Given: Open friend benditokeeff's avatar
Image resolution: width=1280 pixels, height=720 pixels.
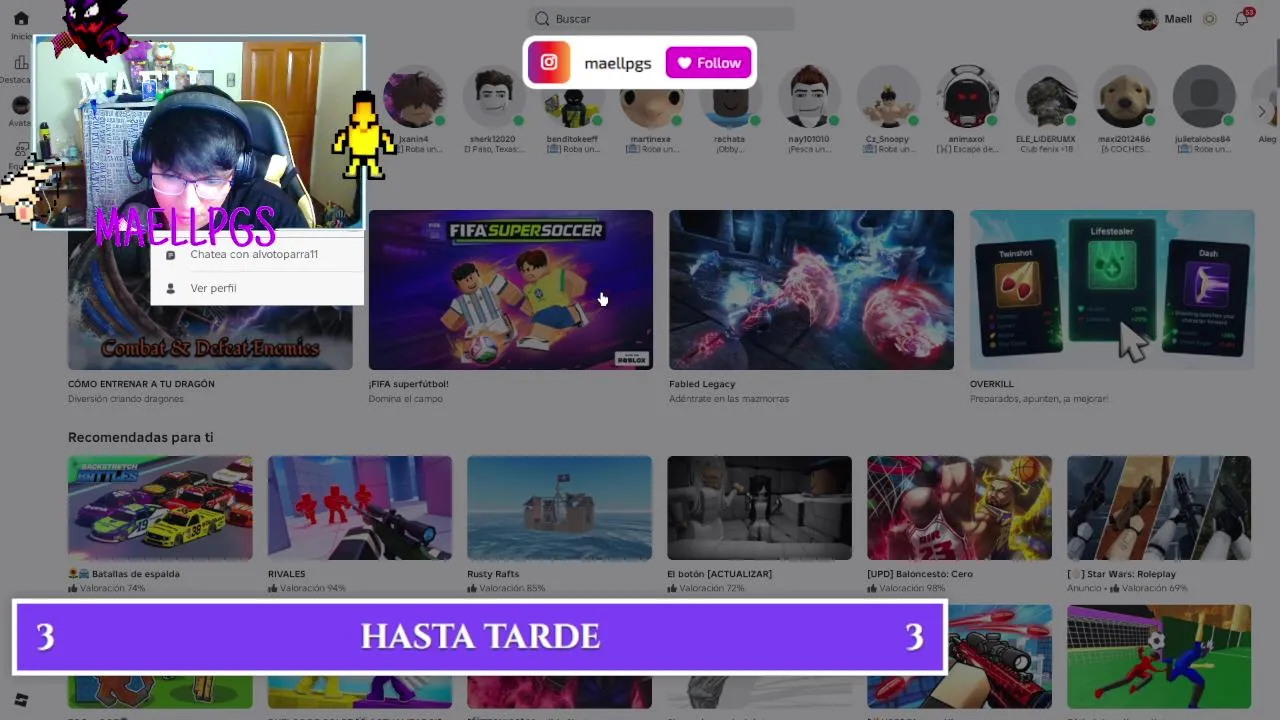Looking at the screenshot, I should [x=572, y=97].
